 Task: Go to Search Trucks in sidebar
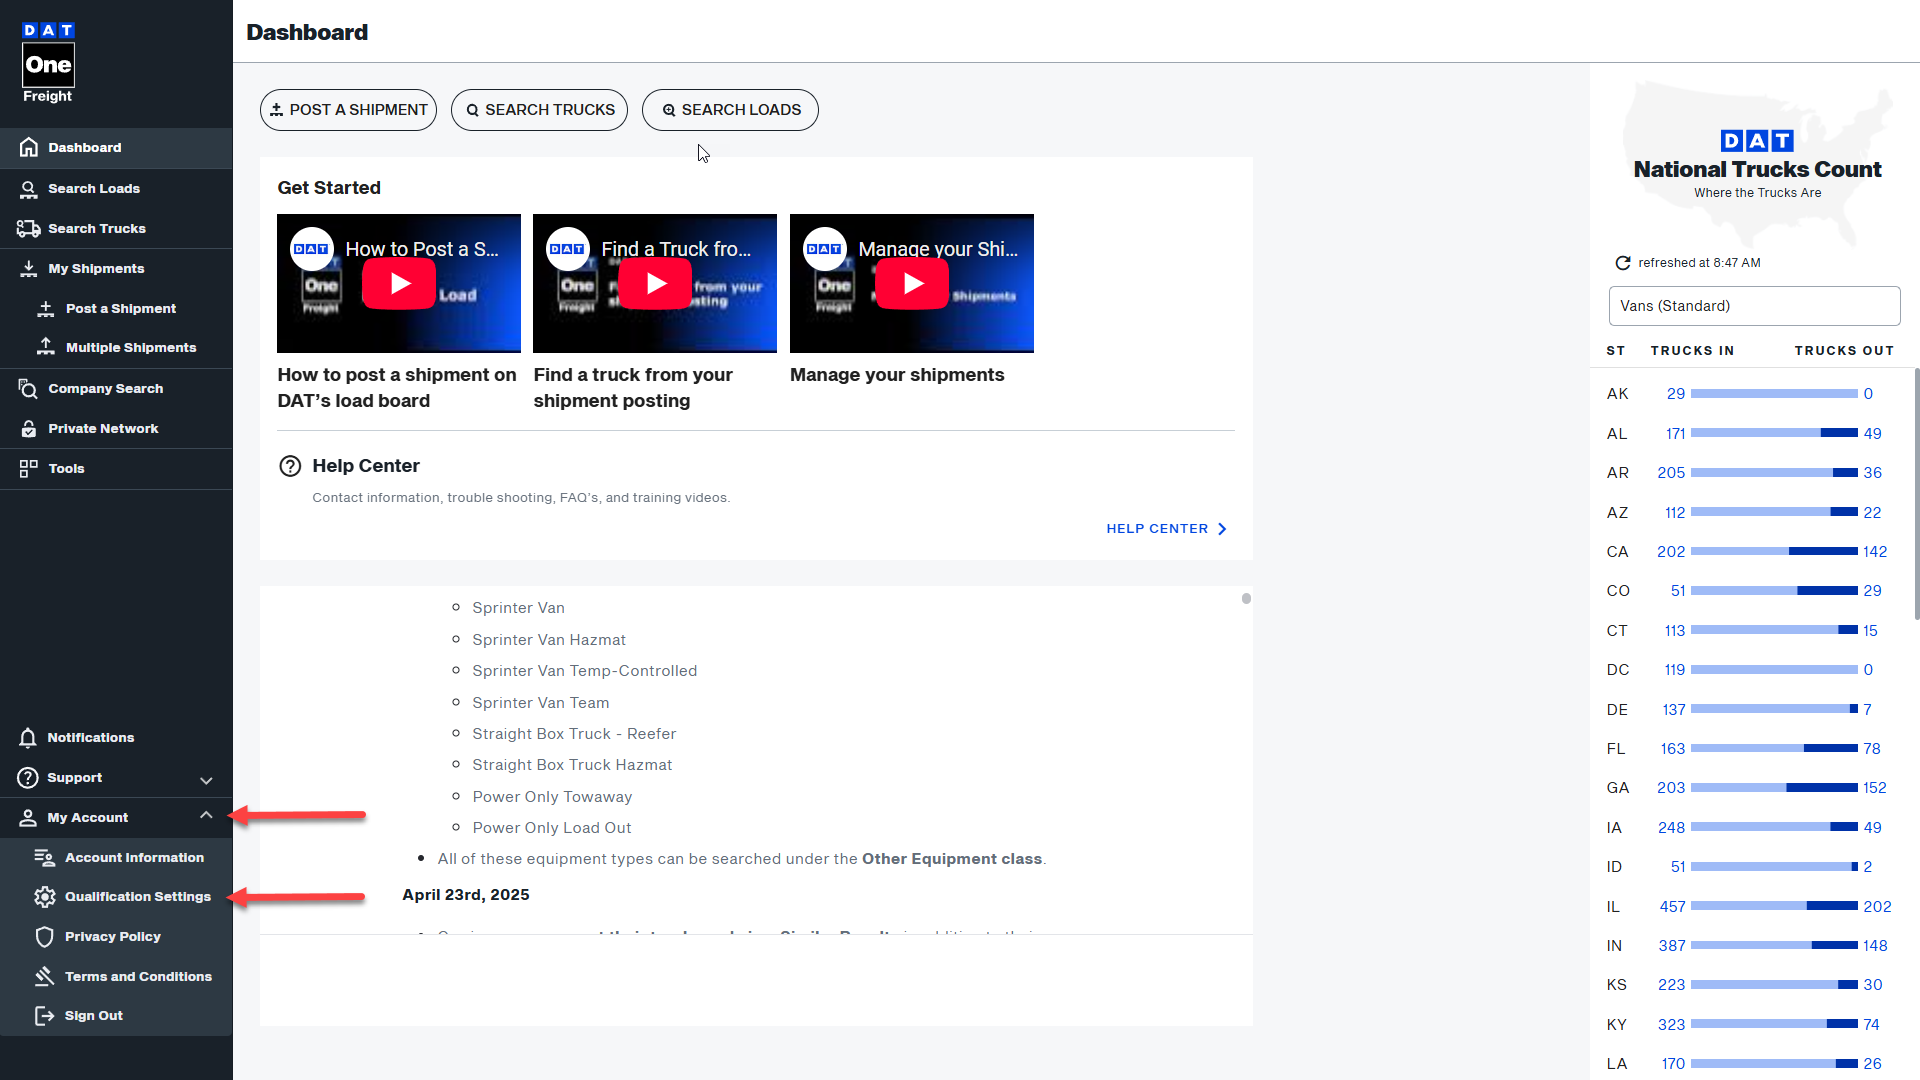point(116,228)
